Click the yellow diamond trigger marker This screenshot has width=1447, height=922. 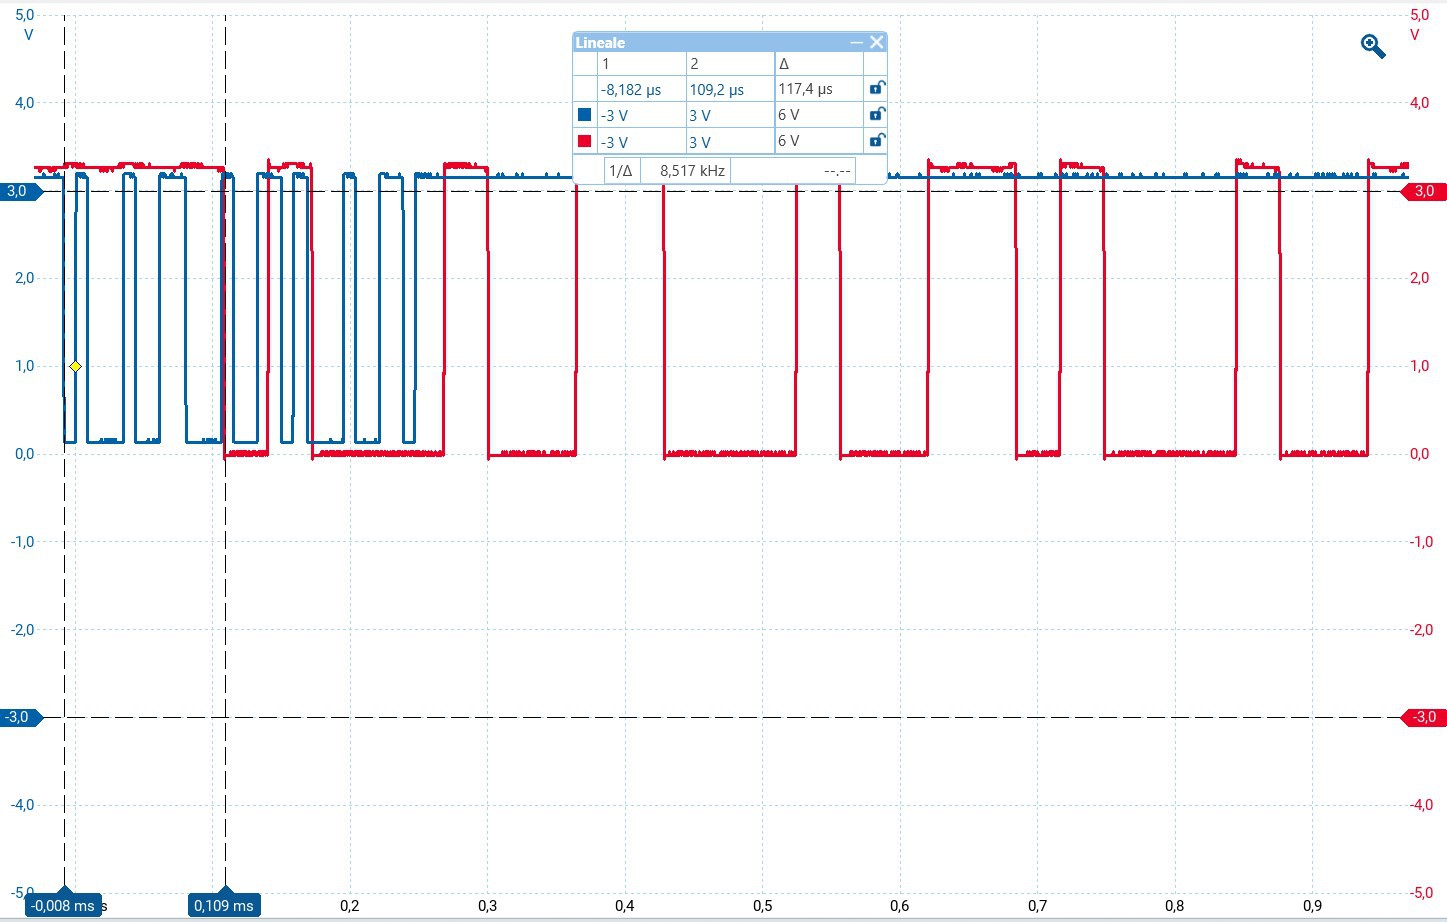[x=75, y=367]
